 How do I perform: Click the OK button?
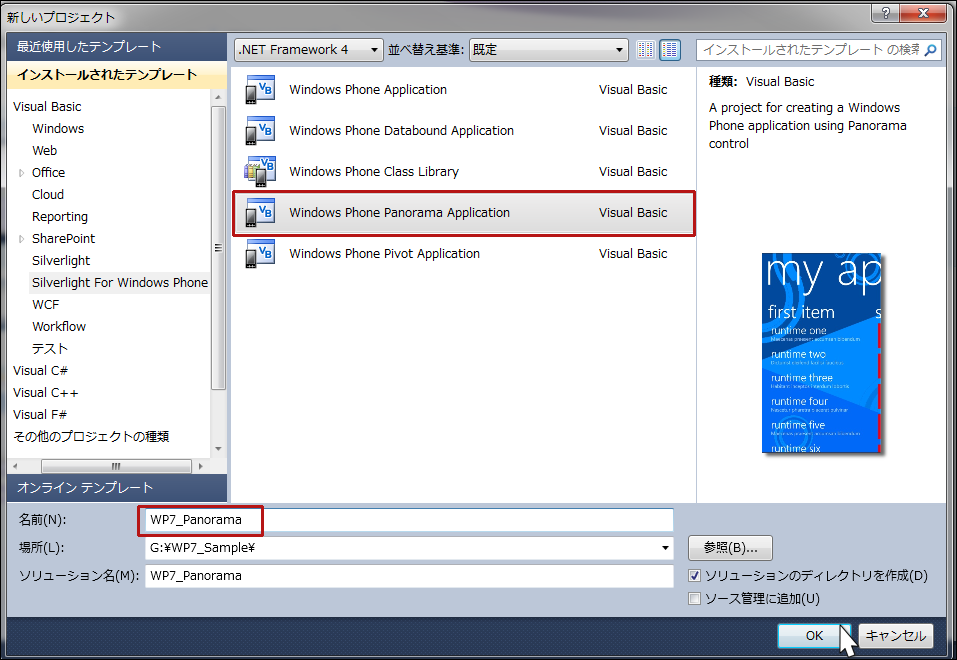814,636
